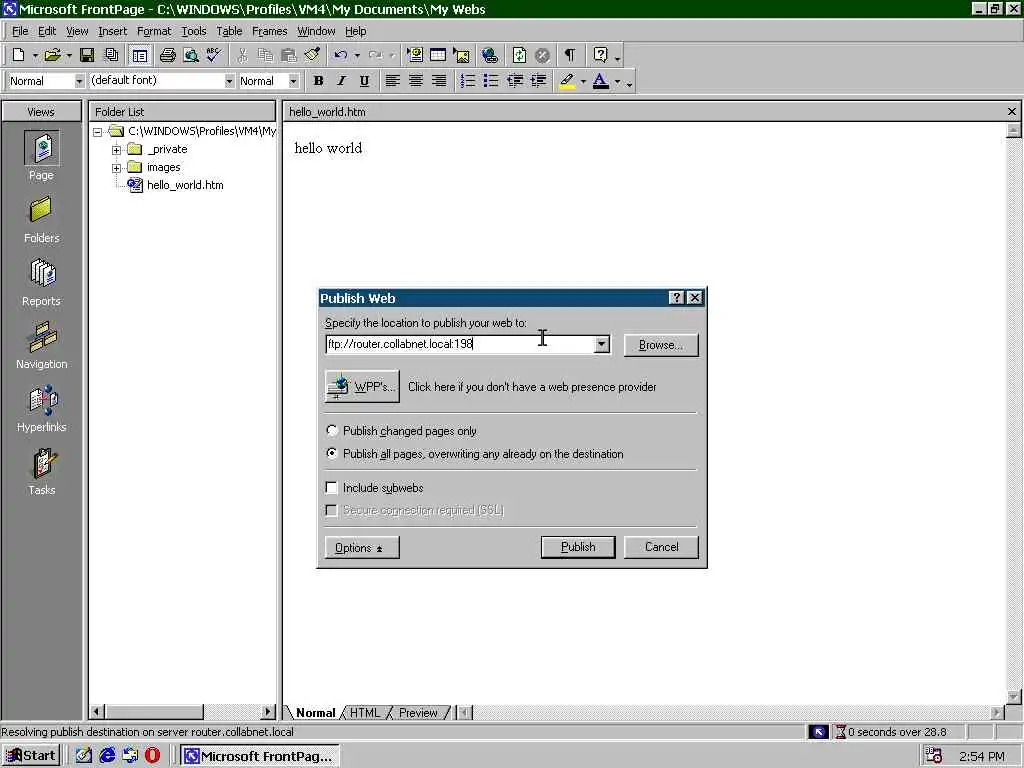
Task: Click the Print toolbar icon
Action: (x=167, y=56)
